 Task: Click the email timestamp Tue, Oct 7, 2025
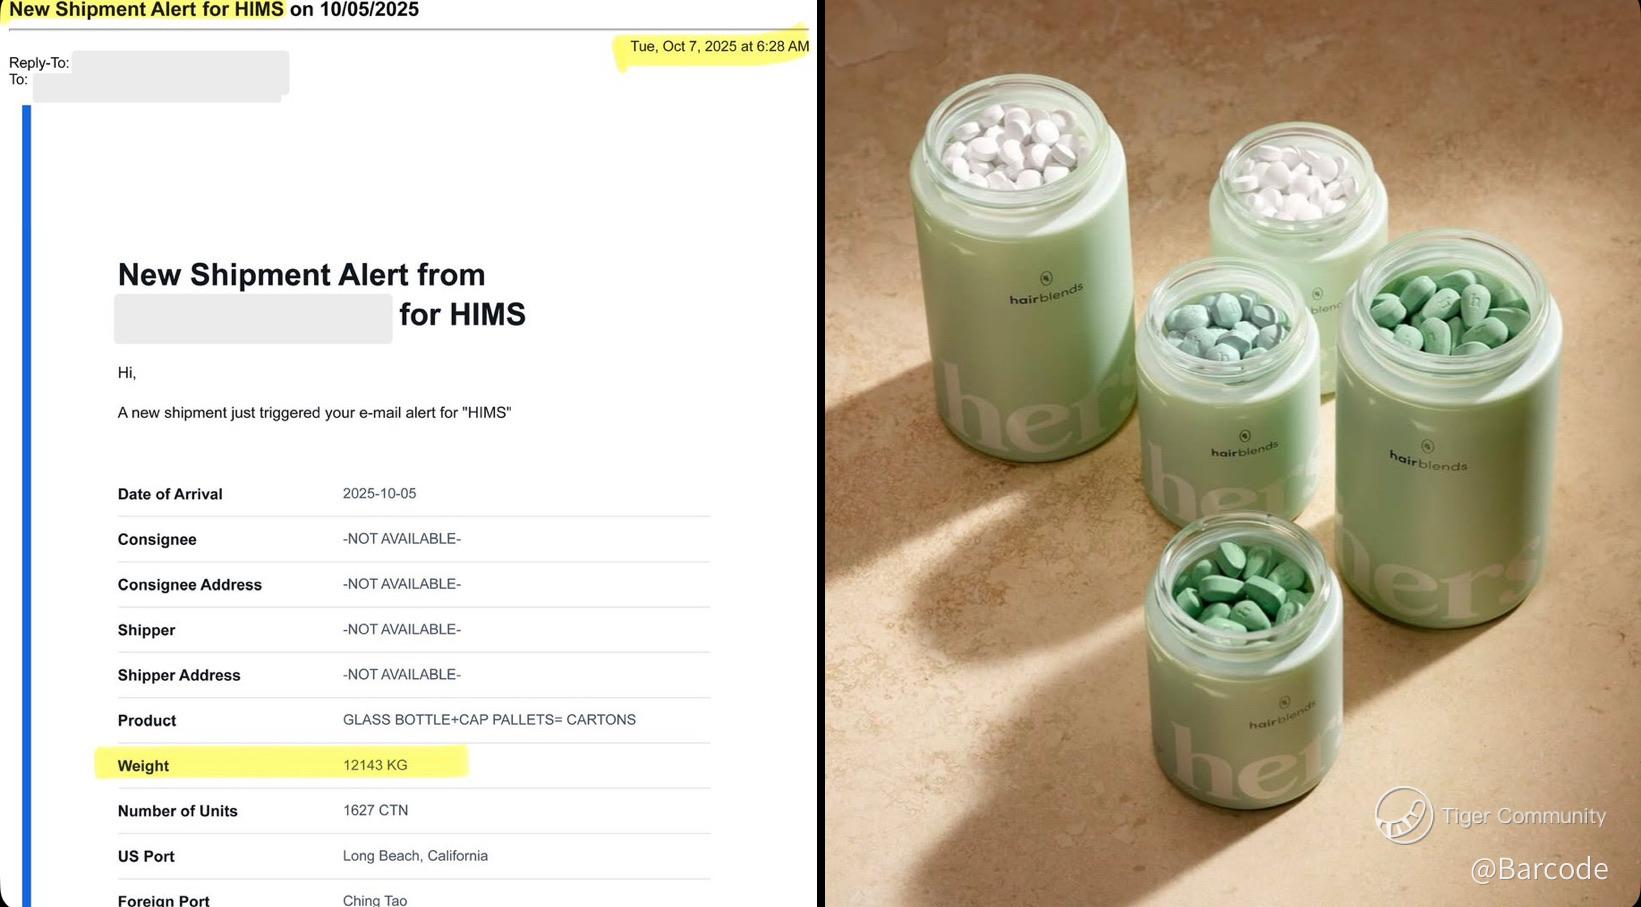click(719, 46)
